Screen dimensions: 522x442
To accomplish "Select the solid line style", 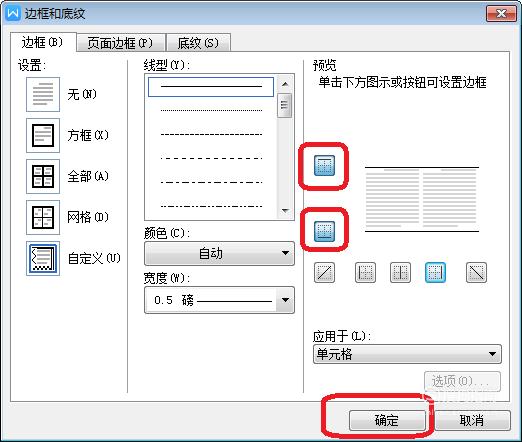I will point(211,87).
